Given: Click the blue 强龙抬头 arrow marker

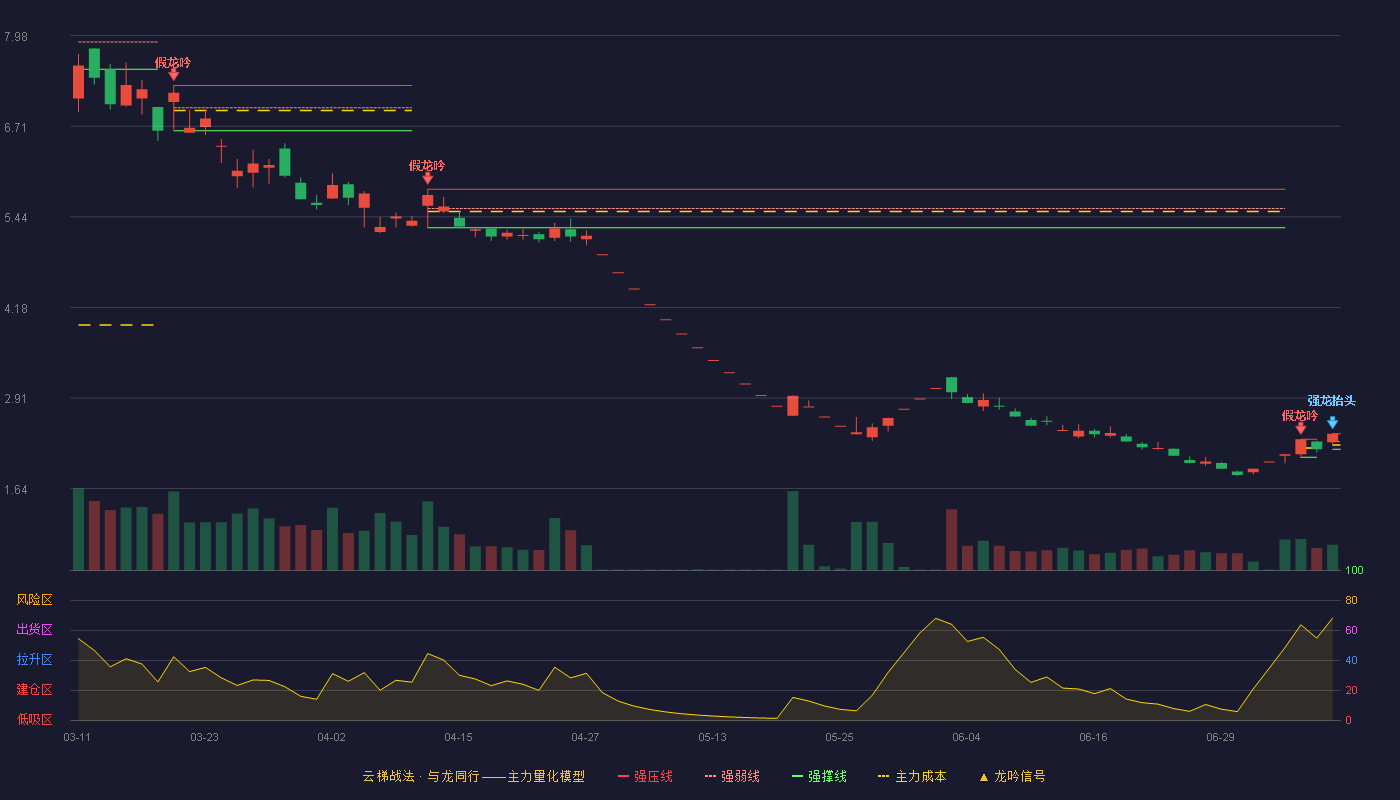Looking at the screenshot, I should pyautogui.click(x=1332, y=422).
